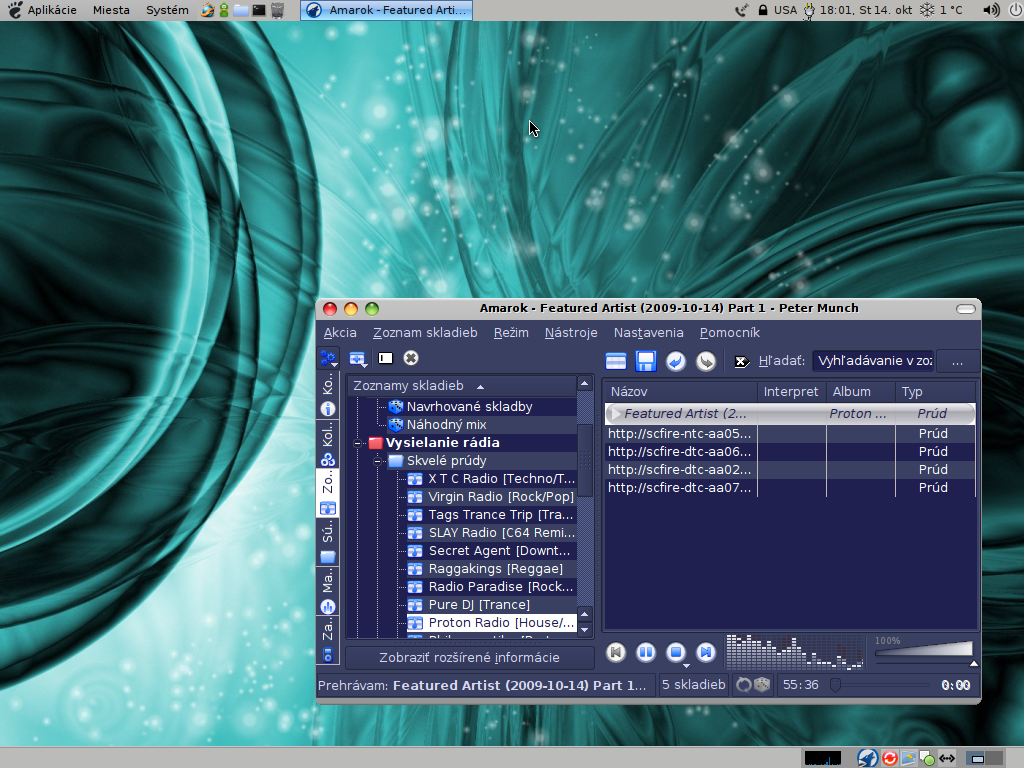The width and height of the screenshot is (1024, 768).
Task: Select the http://scfire-dtc-aa06... playlist row
Action: (x=790, y=451)
